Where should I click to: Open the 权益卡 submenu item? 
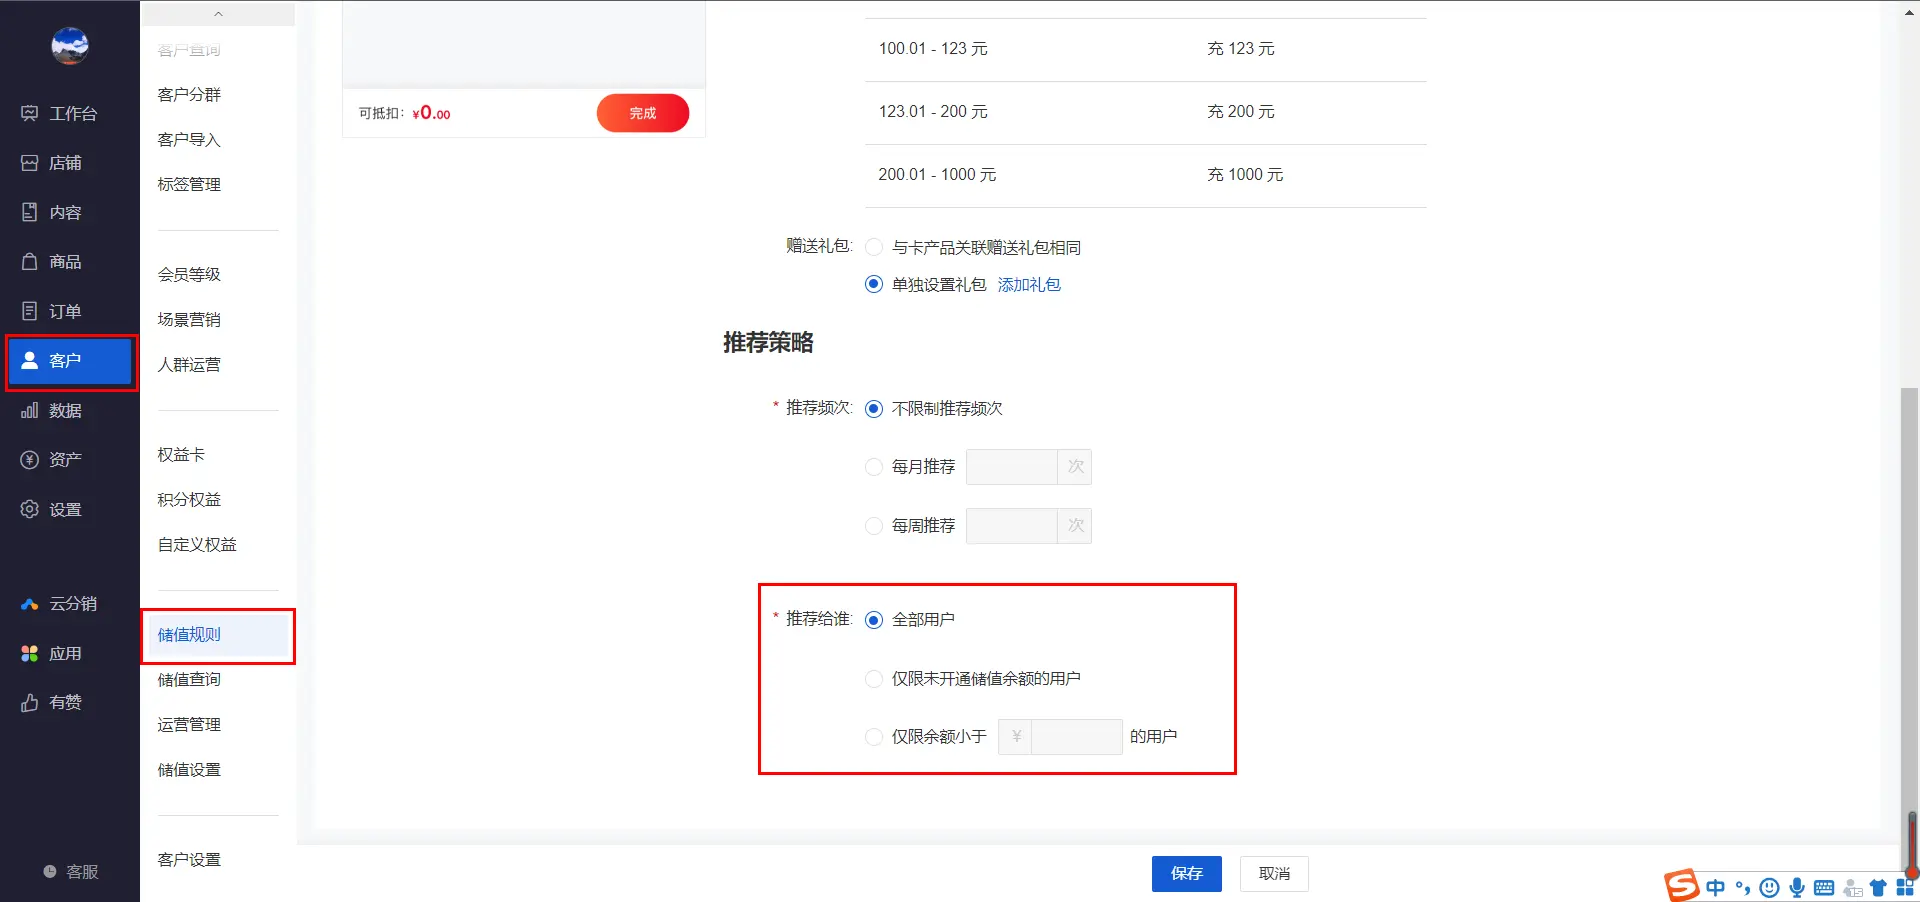click(181, 454)
